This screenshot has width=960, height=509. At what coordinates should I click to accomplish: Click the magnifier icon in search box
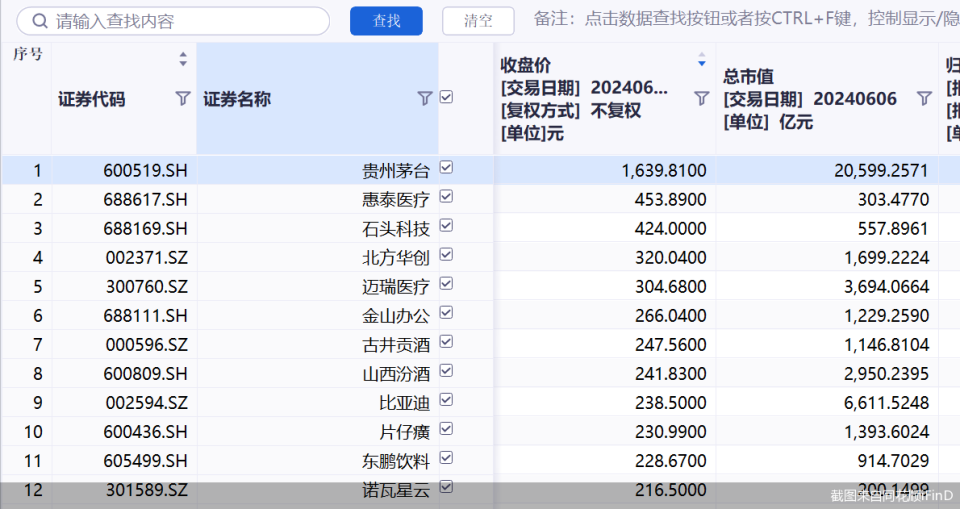40,21
